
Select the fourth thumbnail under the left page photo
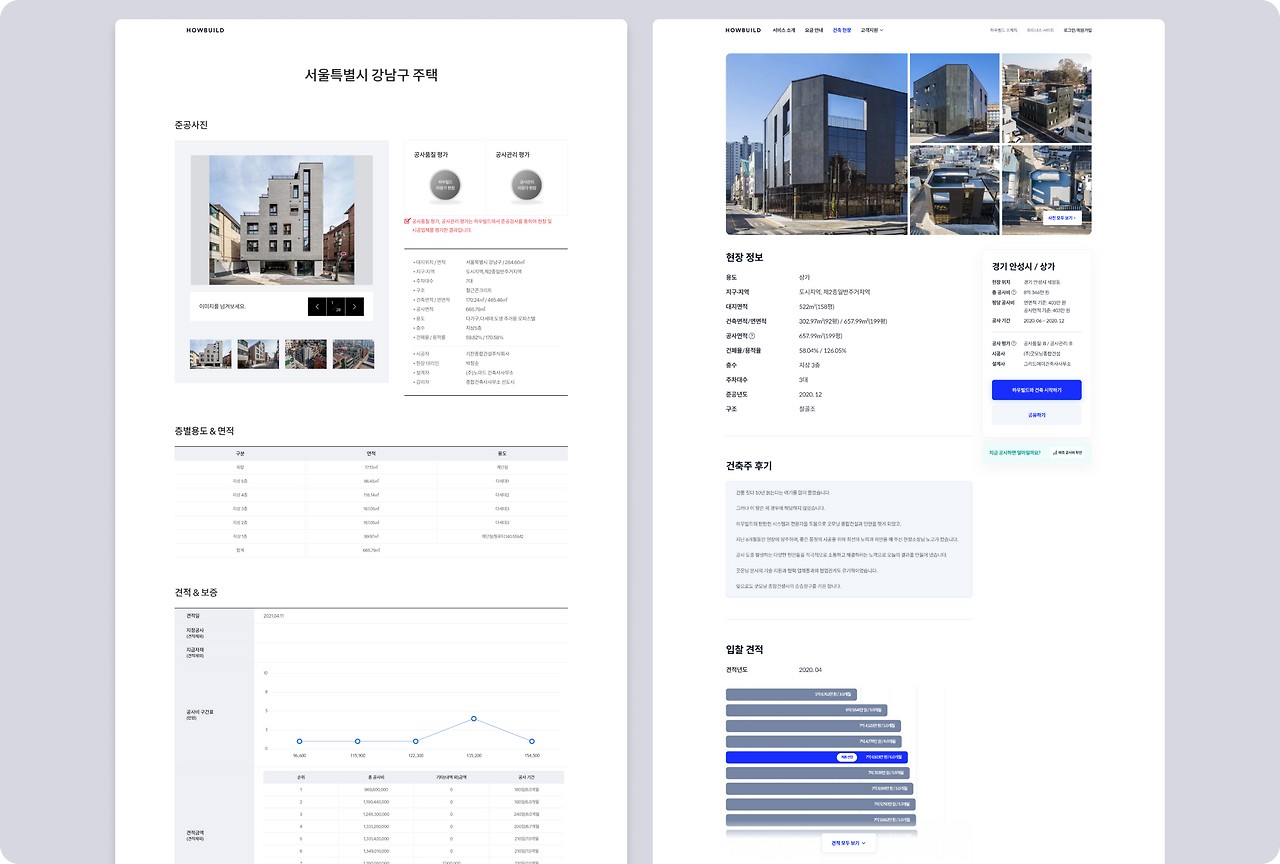tap(353, 354)
